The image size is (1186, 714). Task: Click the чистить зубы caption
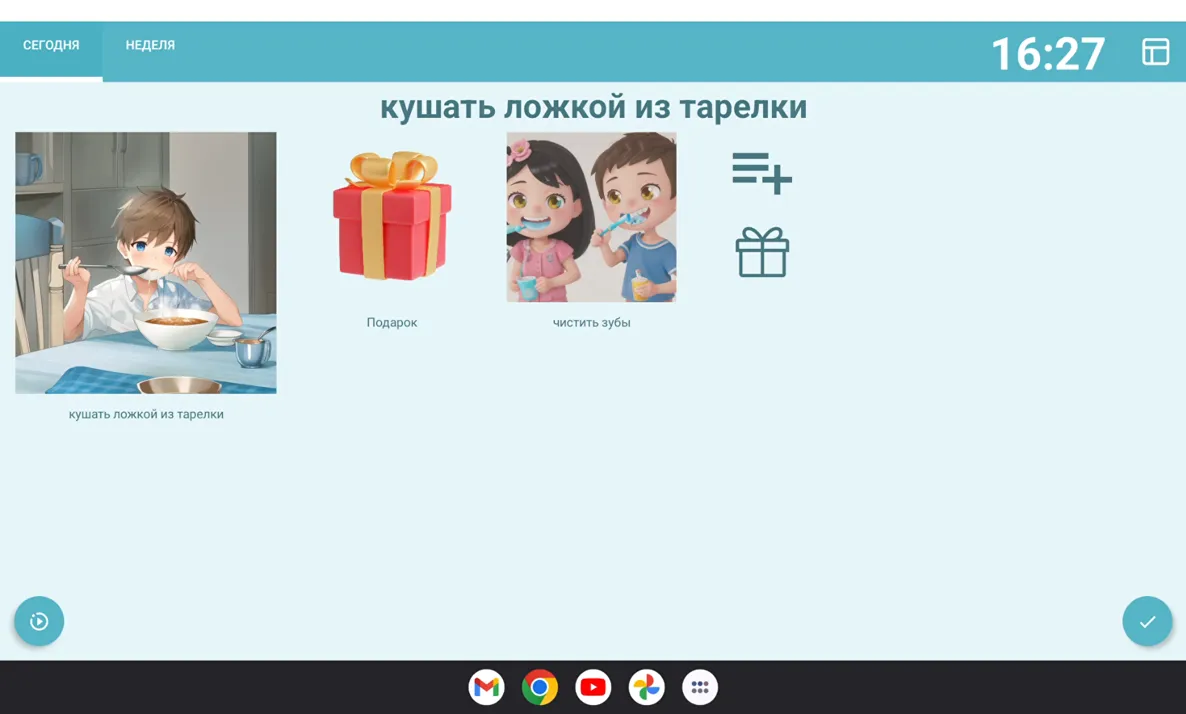coord(591,323)
